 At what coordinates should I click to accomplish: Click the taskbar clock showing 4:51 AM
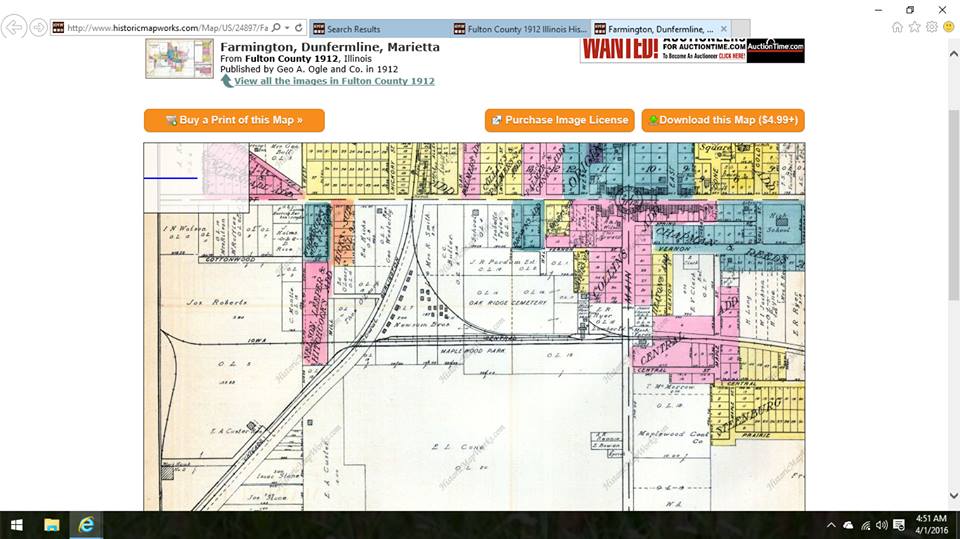[931, 525]
